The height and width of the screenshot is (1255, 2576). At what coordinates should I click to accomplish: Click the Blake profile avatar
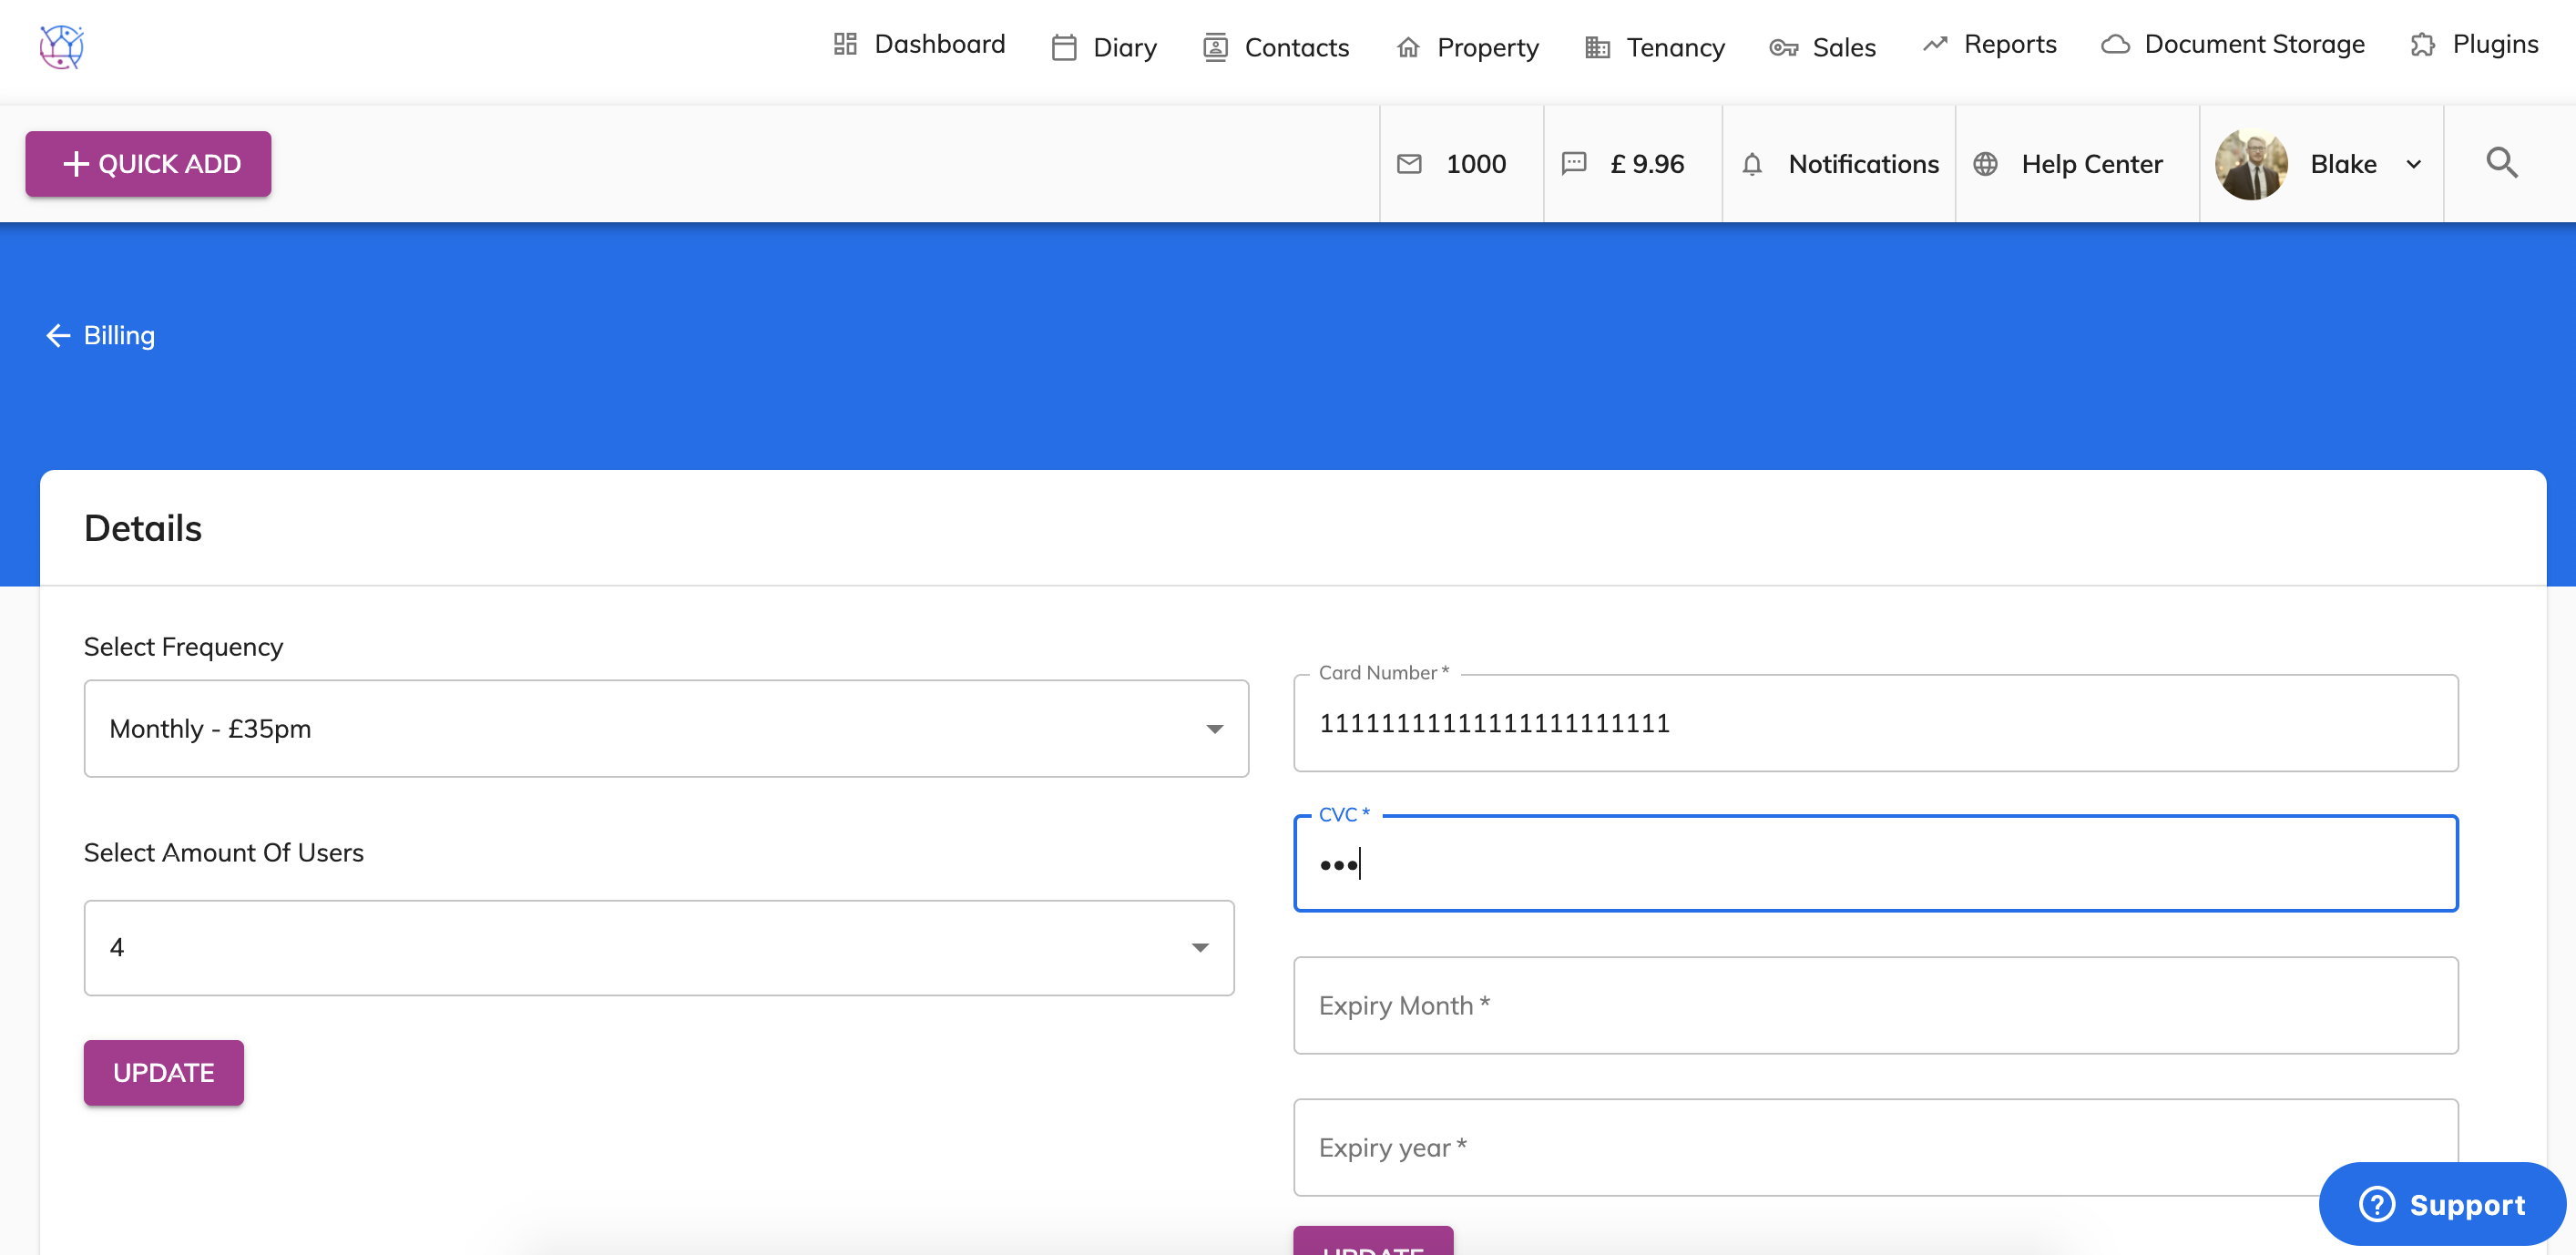click(x=2251, y=164)
